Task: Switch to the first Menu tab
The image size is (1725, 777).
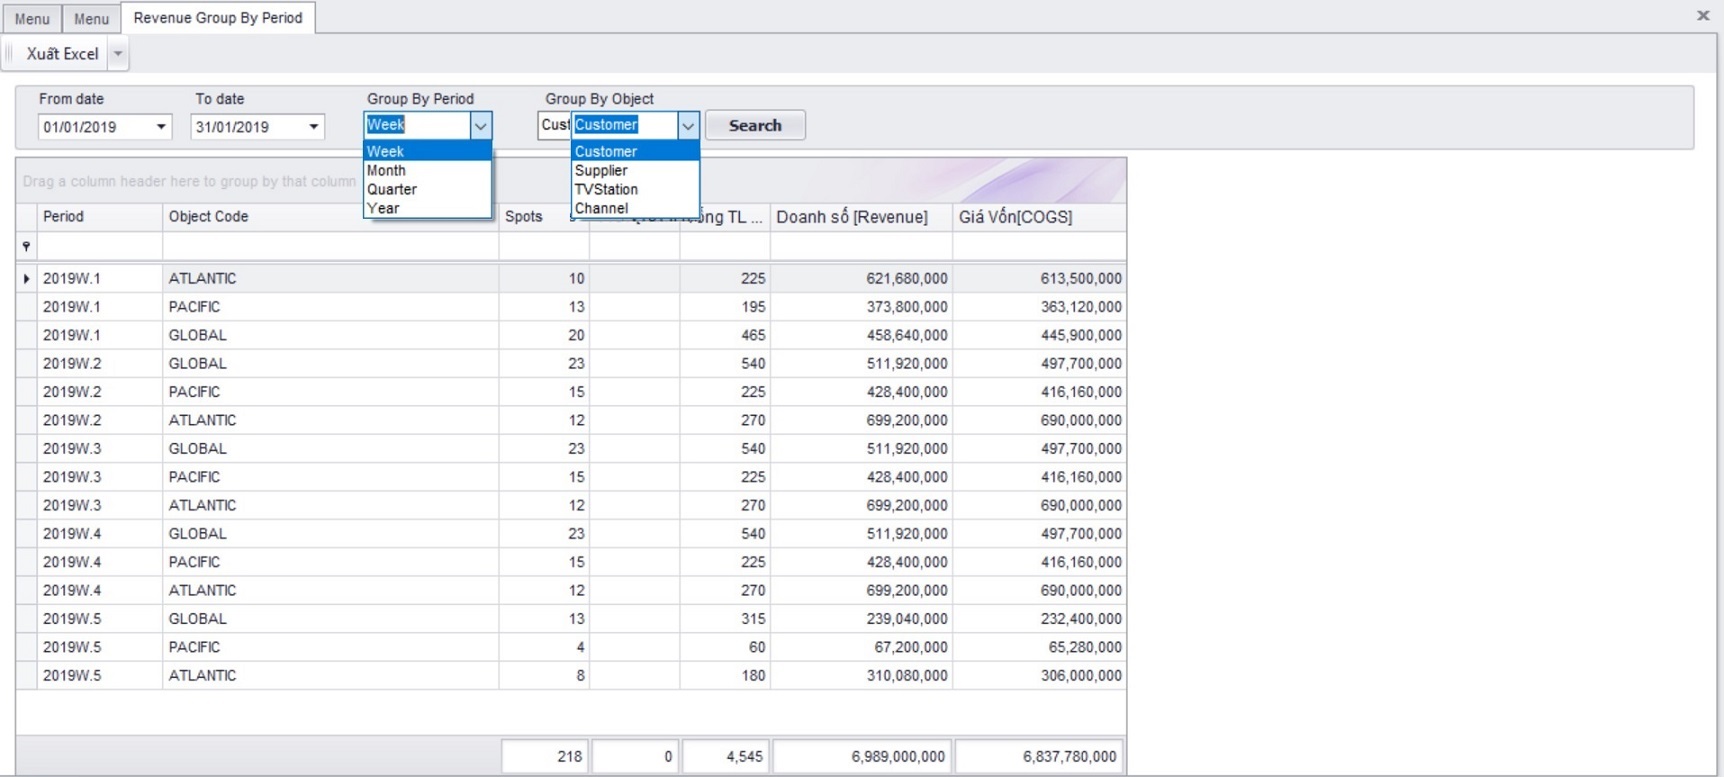Action: 32,19
